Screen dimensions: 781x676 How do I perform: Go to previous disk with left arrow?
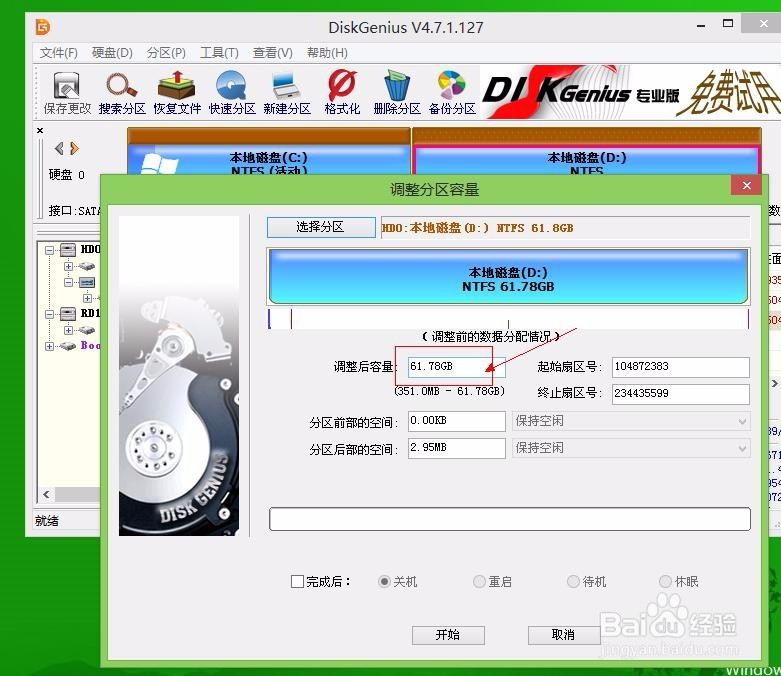click(x=59, y=148)
